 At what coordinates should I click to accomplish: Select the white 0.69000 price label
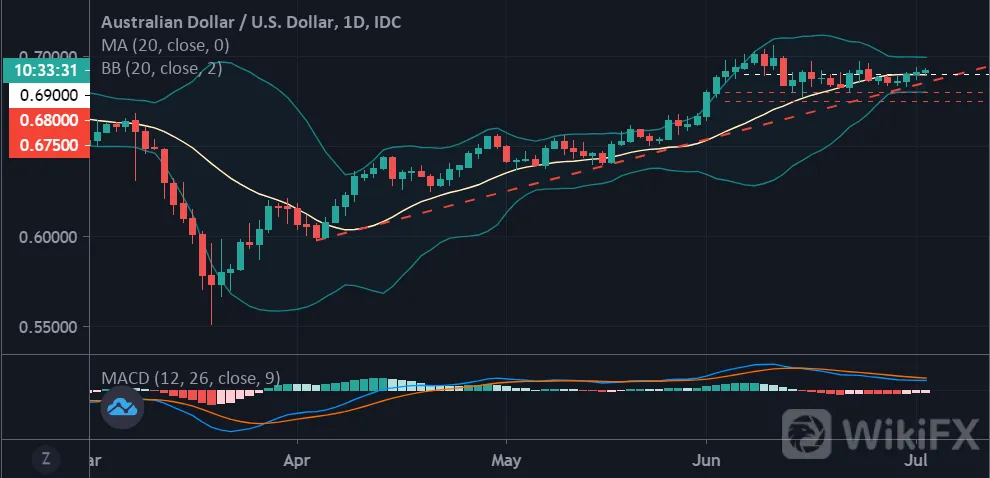tap(49, 95)
